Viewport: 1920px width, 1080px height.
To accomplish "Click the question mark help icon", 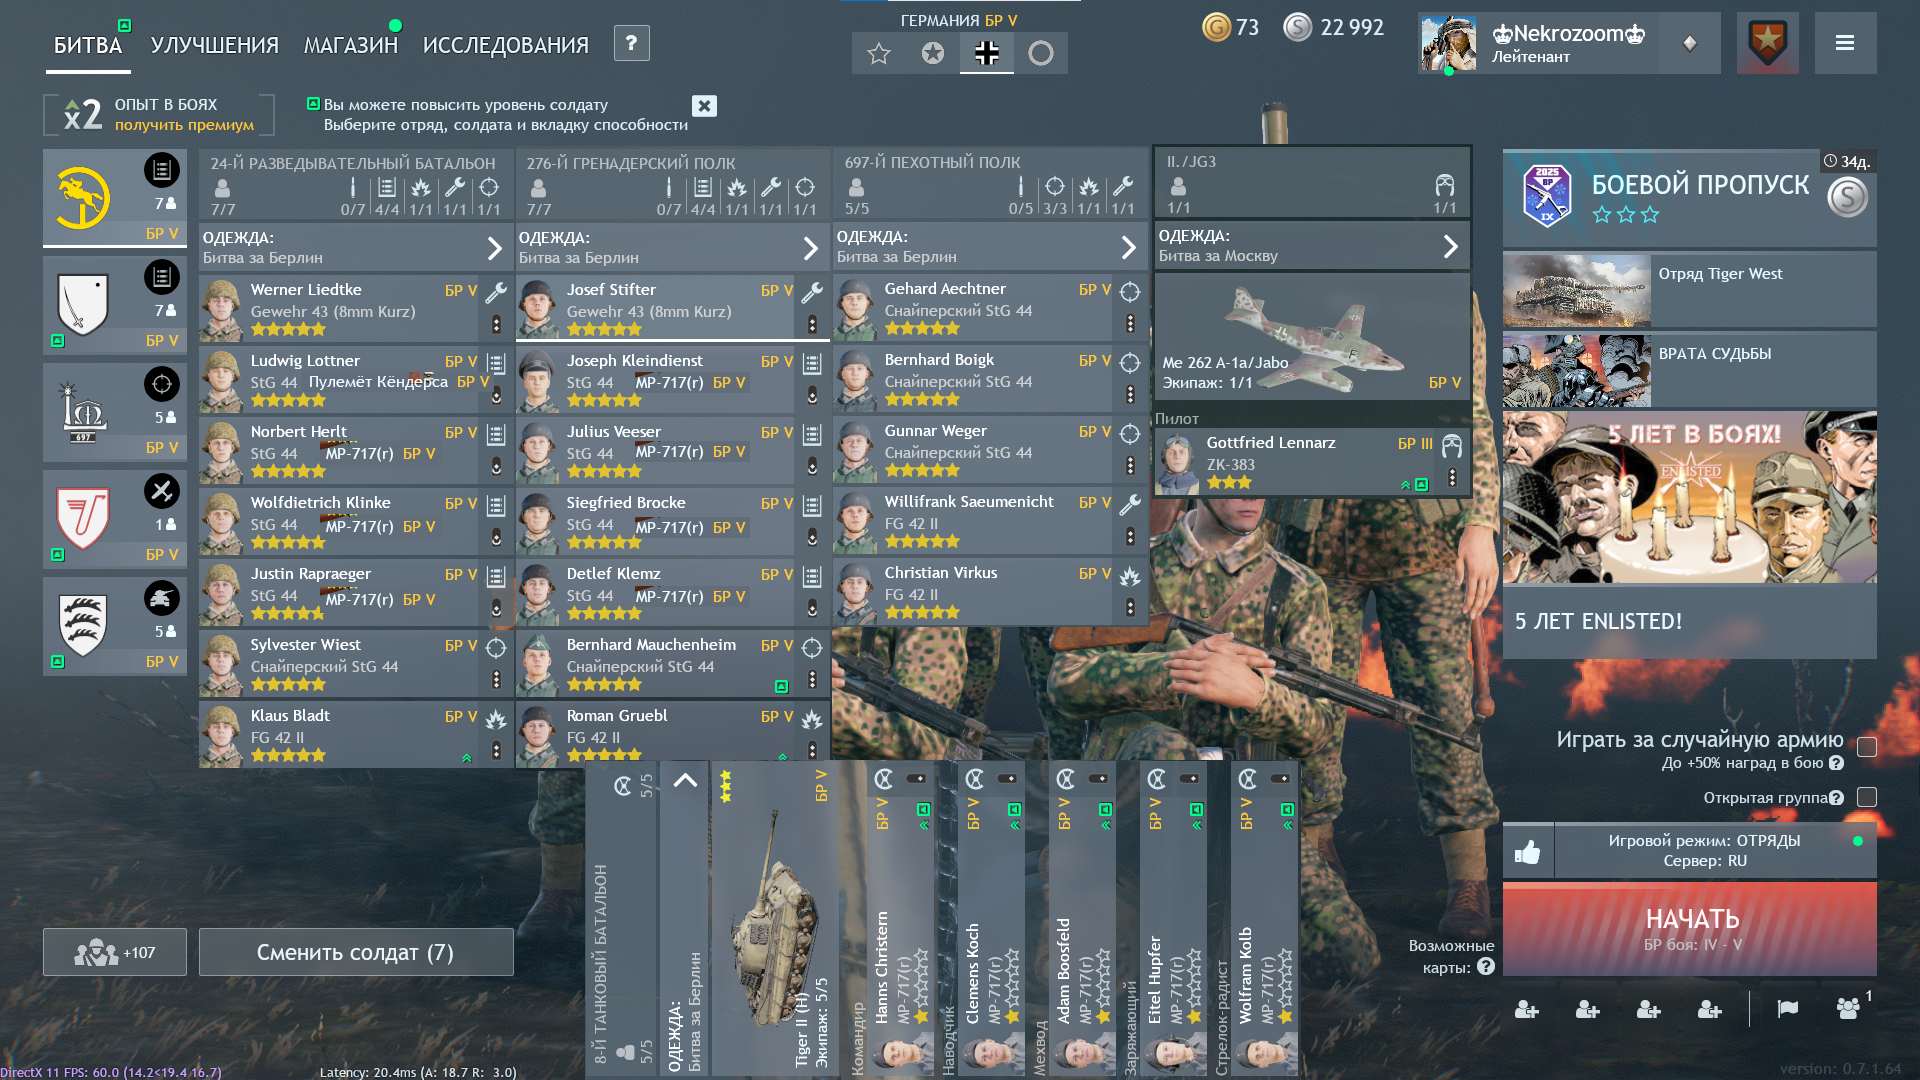I will tap(631, 43).
